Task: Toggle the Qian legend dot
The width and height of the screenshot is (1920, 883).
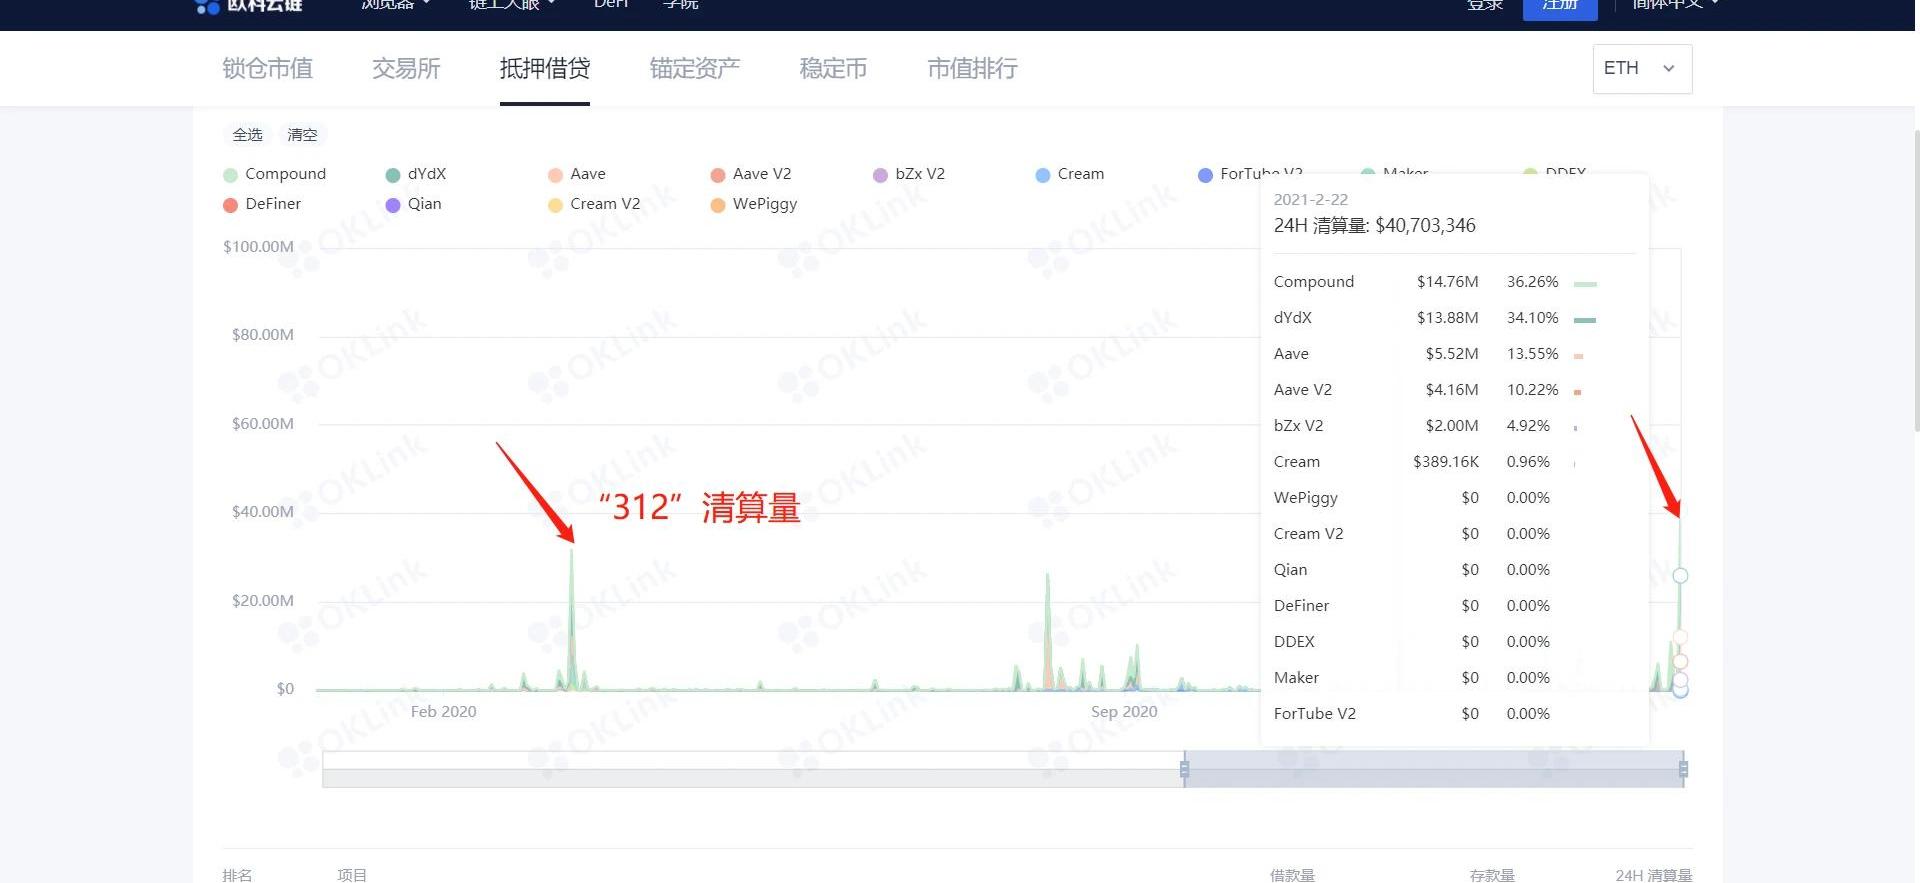Action: (x=393, y=205)
